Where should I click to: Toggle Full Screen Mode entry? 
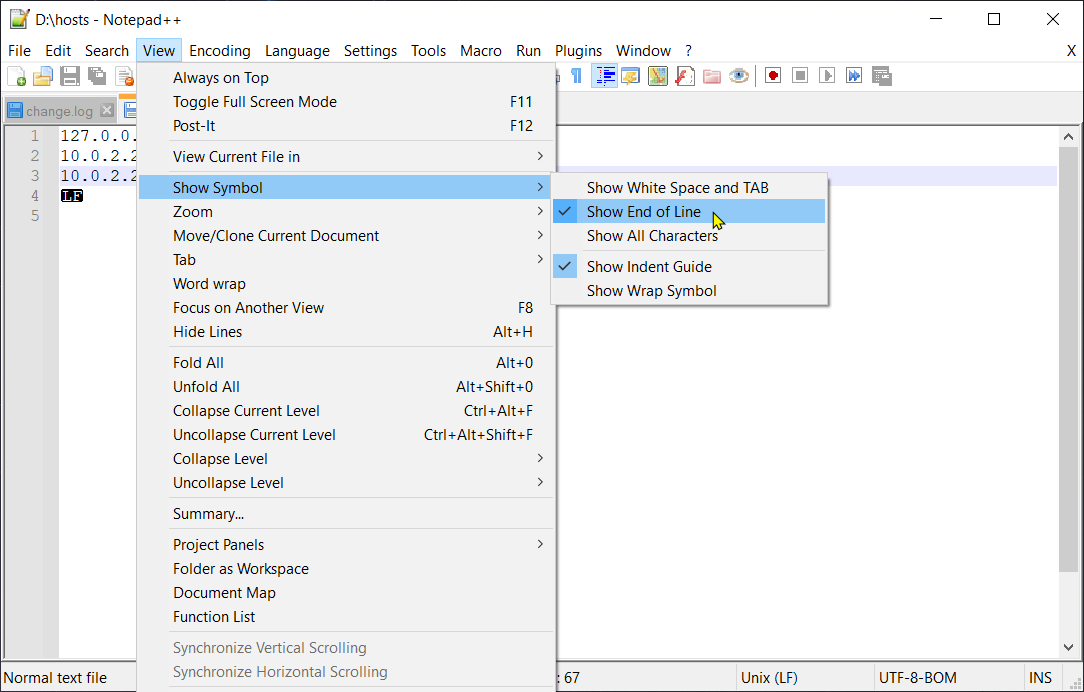pos(346,102)
